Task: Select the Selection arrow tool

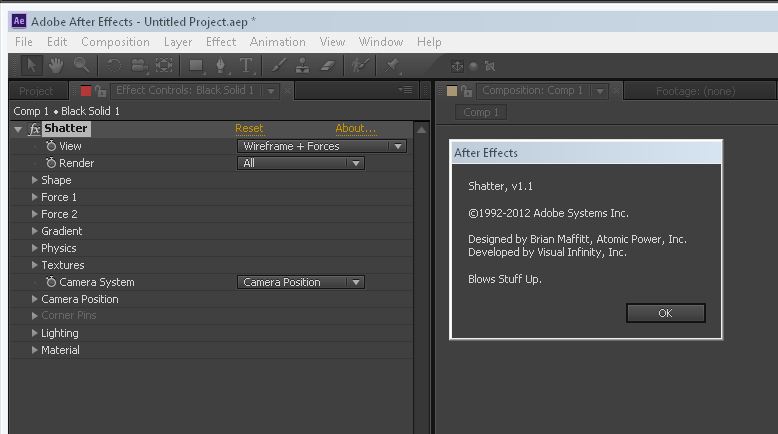Action: [31, 65]
